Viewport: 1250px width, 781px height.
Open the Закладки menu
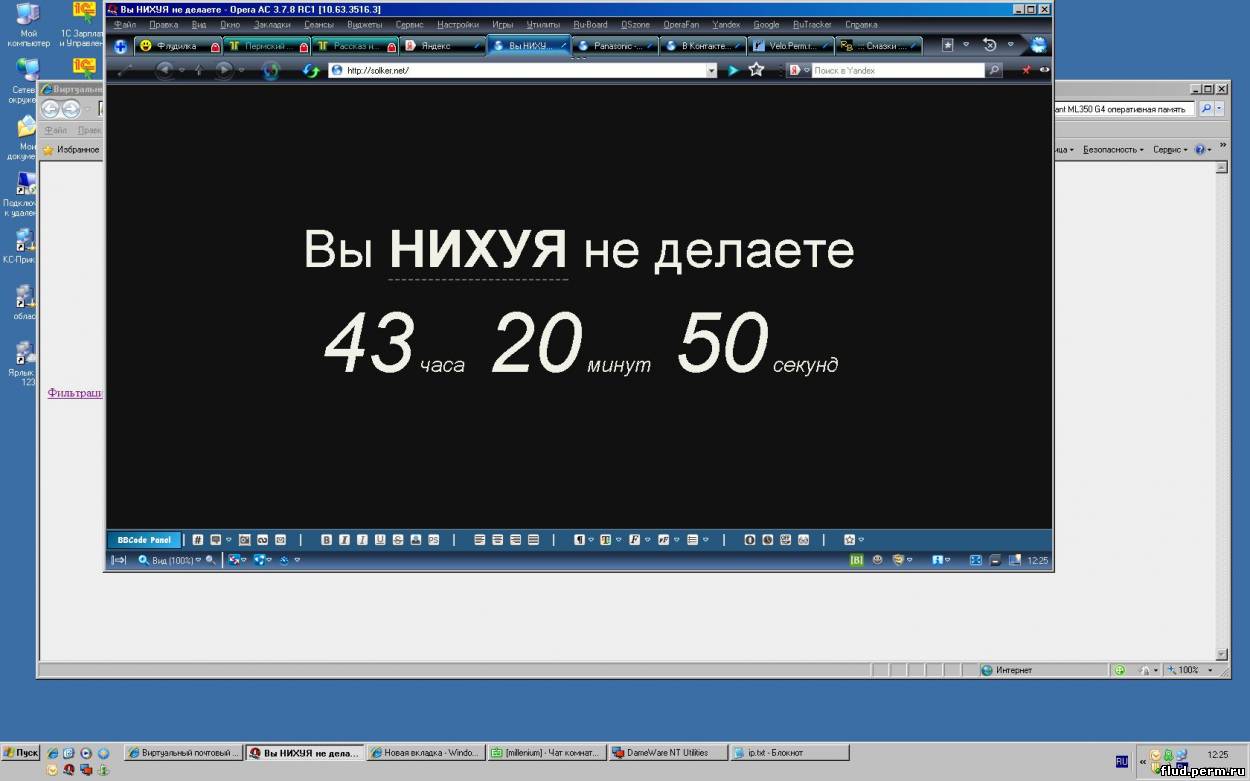coord(274,24)
